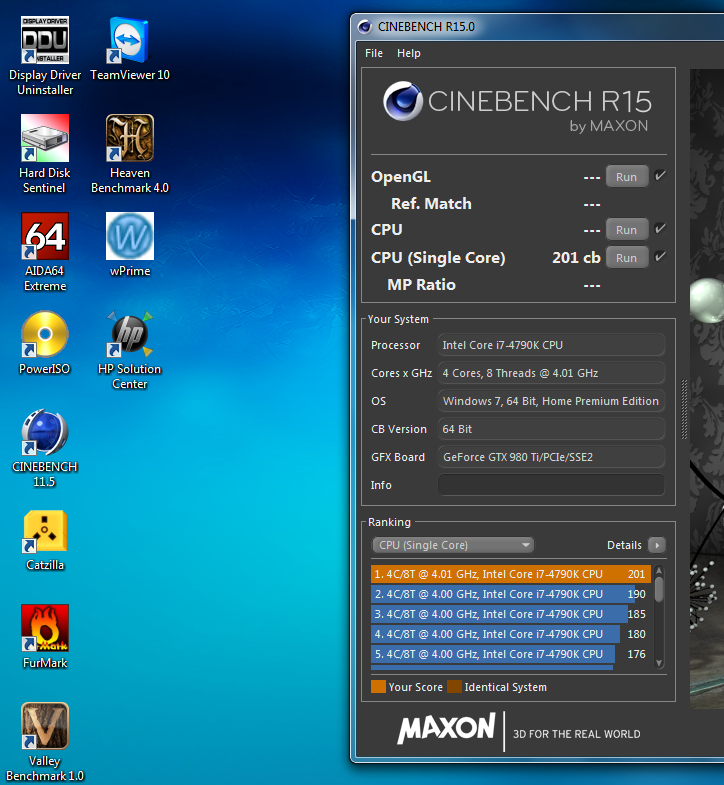Click the ranking list scrollbar thumb
This screenshot has height=785, width=724.
pos(659,589)
